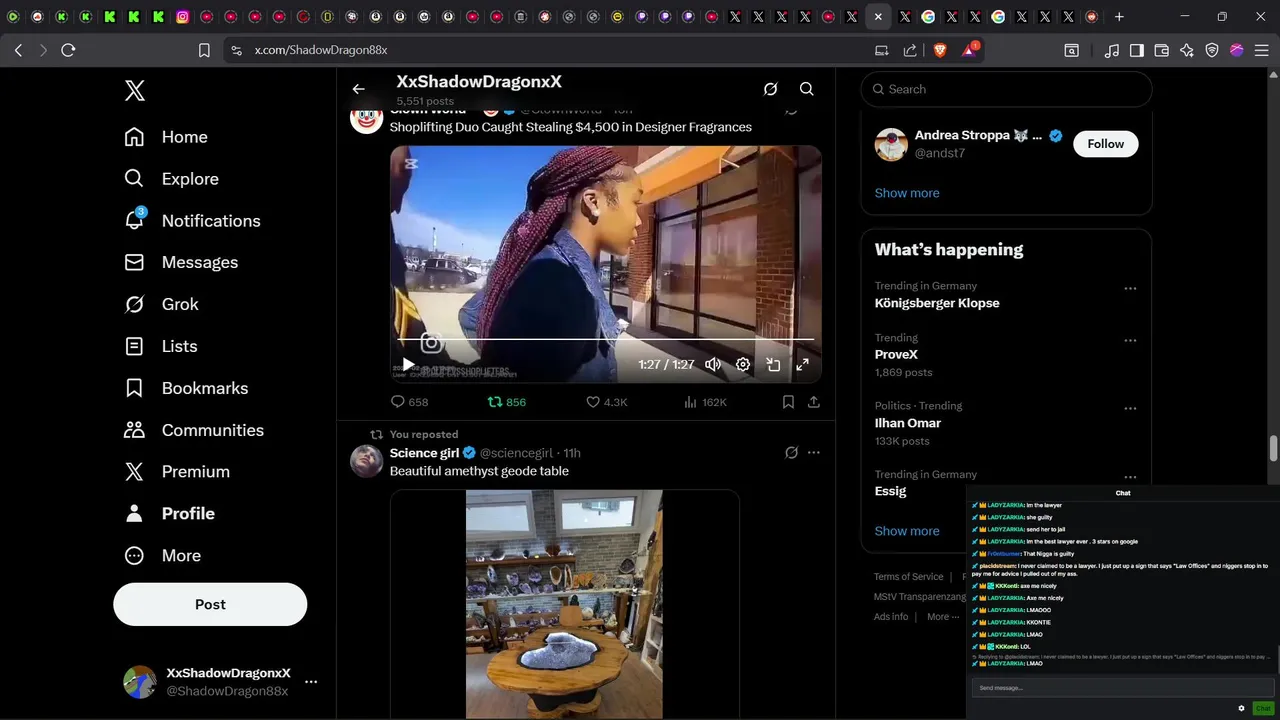Seek on the video progress bar
Screen dimensions: 1280x720
[606, 340]
